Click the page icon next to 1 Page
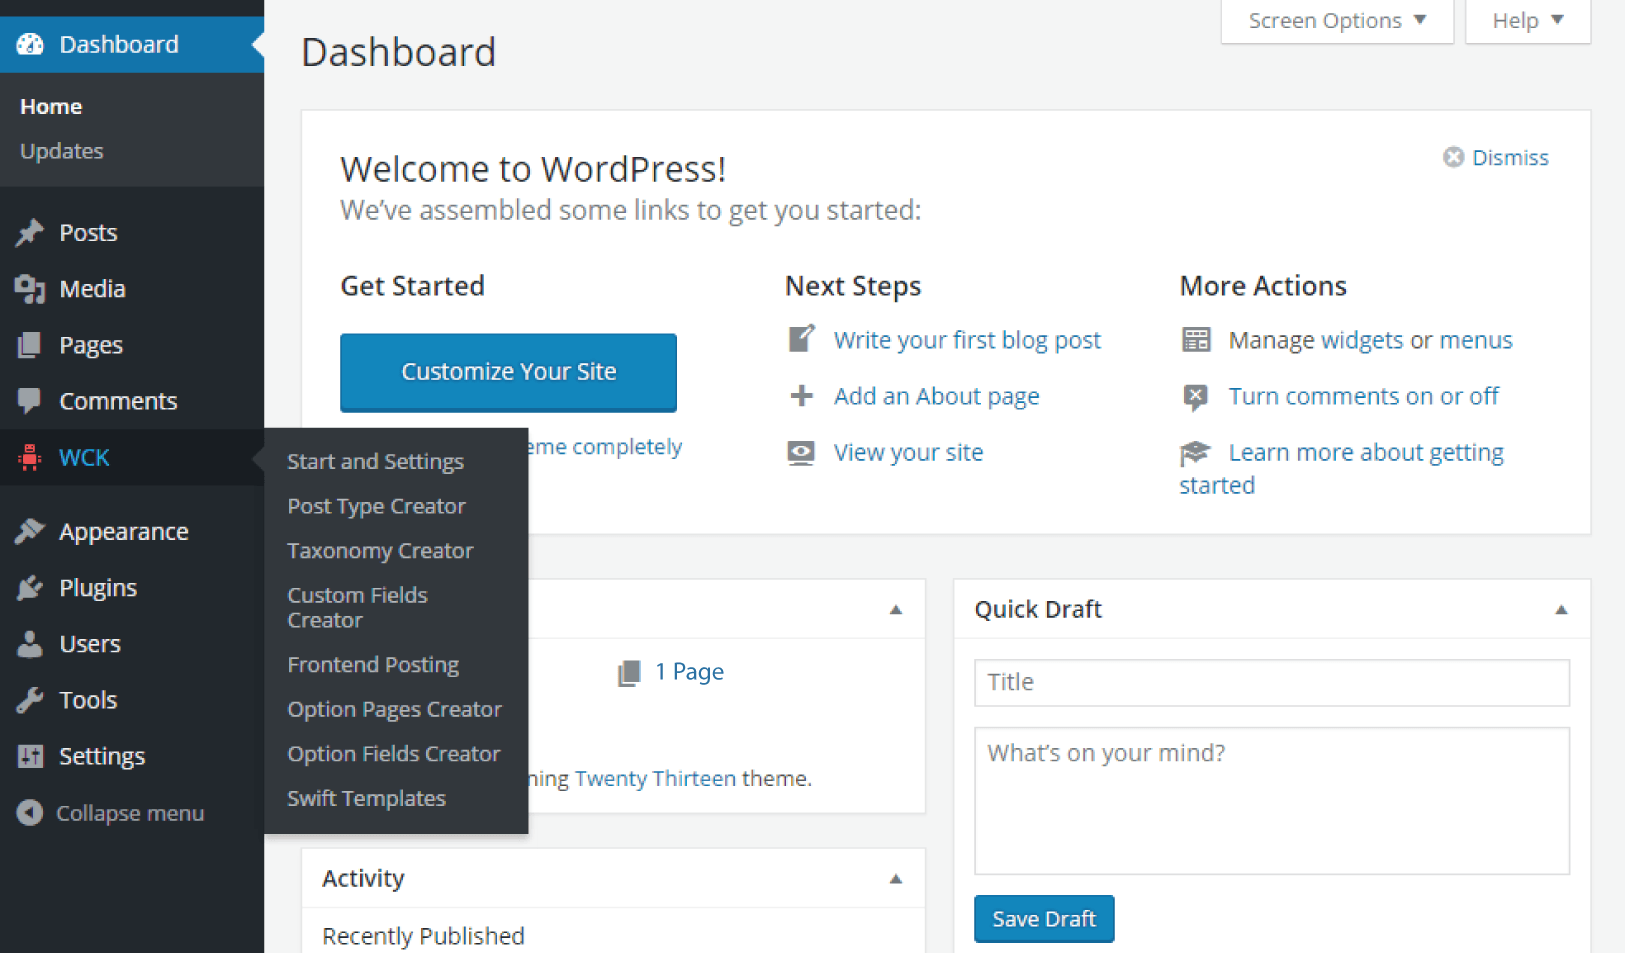The width and height of the screenshot is (1625, 953). tap(629, 673)
